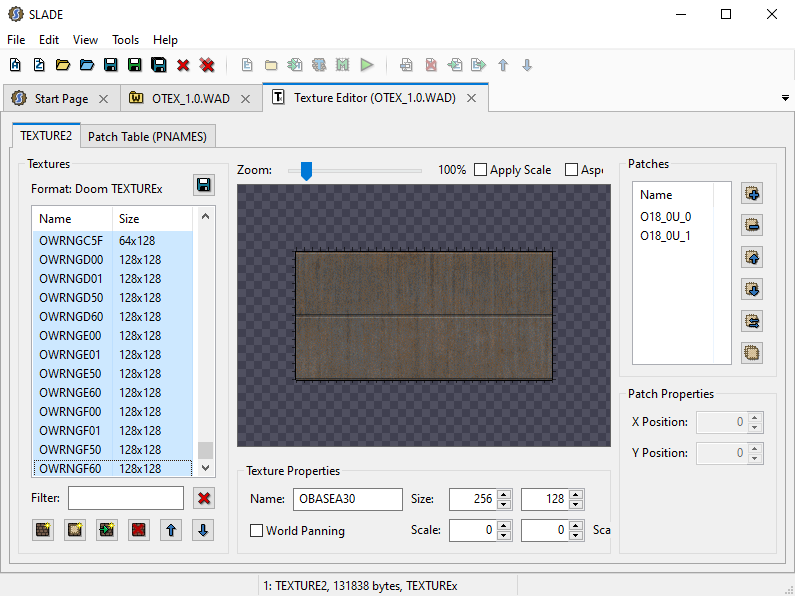Check the Aspect ratio checkbox
This screenshot has width=795, height=596.
[x=573, y=170]
